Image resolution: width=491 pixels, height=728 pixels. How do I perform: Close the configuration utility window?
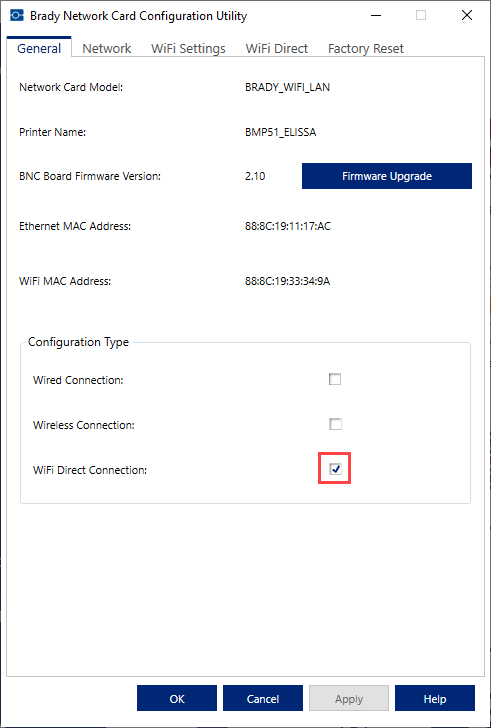click(467, 15)
